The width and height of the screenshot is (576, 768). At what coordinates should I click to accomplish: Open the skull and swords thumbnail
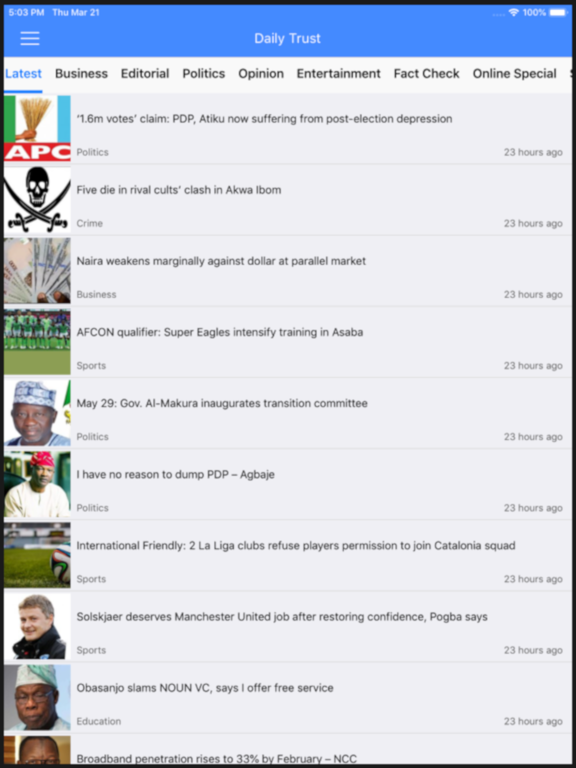pos(37,199)
